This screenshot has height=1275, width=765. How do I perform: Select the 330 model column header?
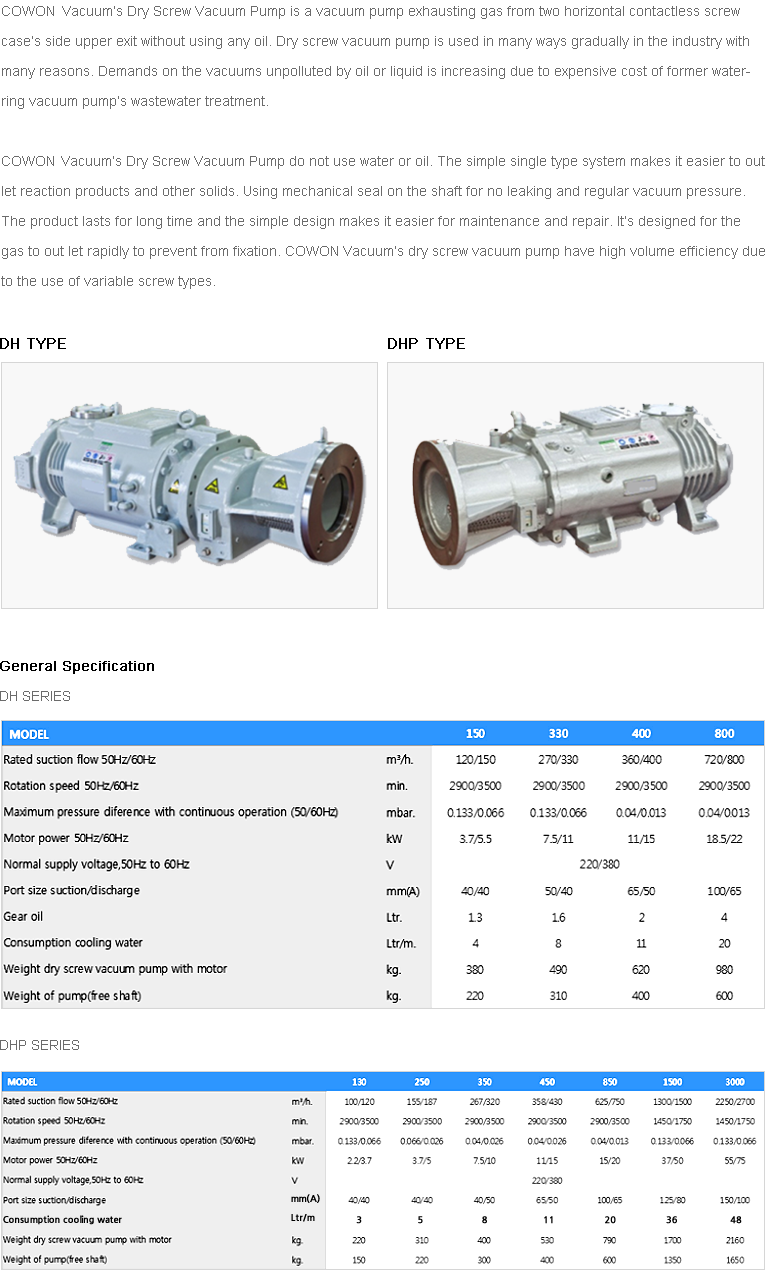click(x=558, y=734)
